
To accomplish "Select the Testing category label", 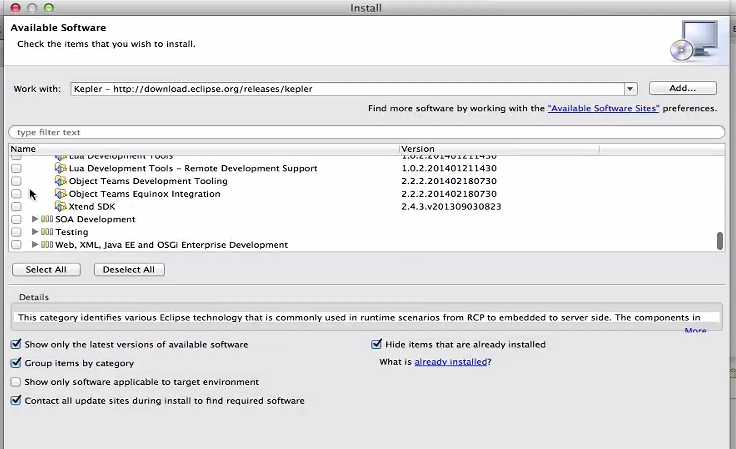I will coord(72,232).
